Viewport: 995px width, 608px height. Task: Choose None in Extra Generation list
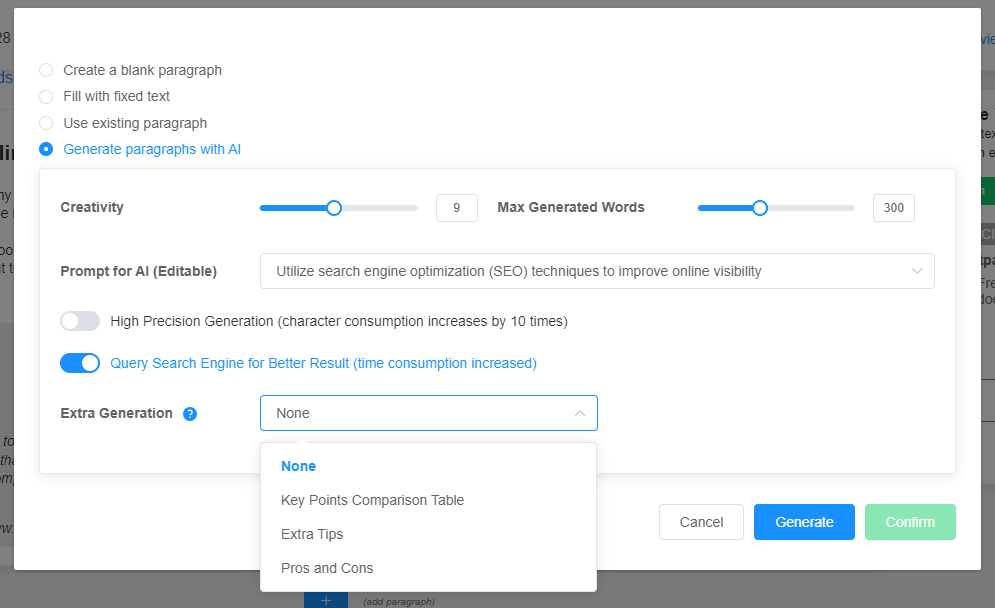428,466
